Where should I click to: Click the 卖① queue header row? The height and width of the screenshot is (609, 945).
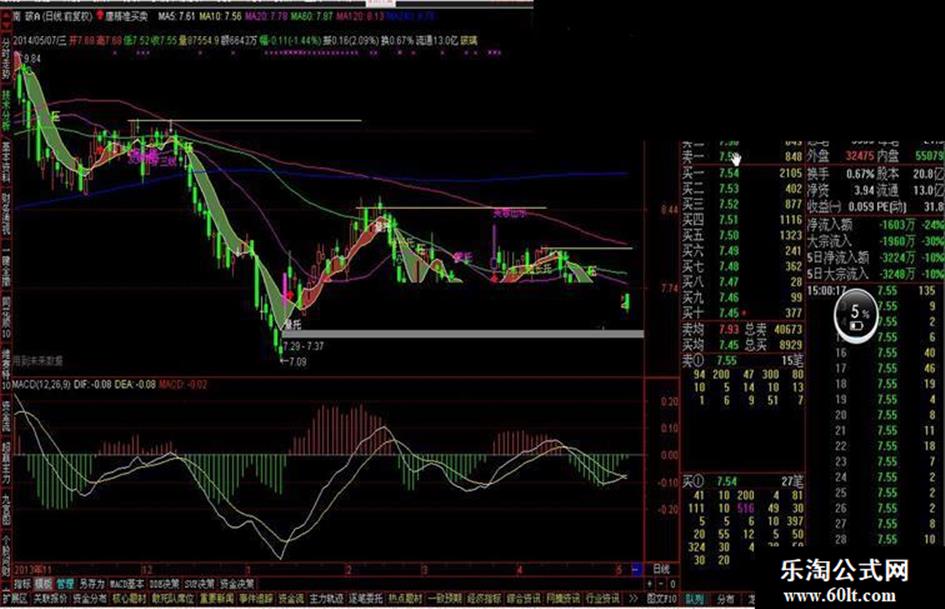742,361
